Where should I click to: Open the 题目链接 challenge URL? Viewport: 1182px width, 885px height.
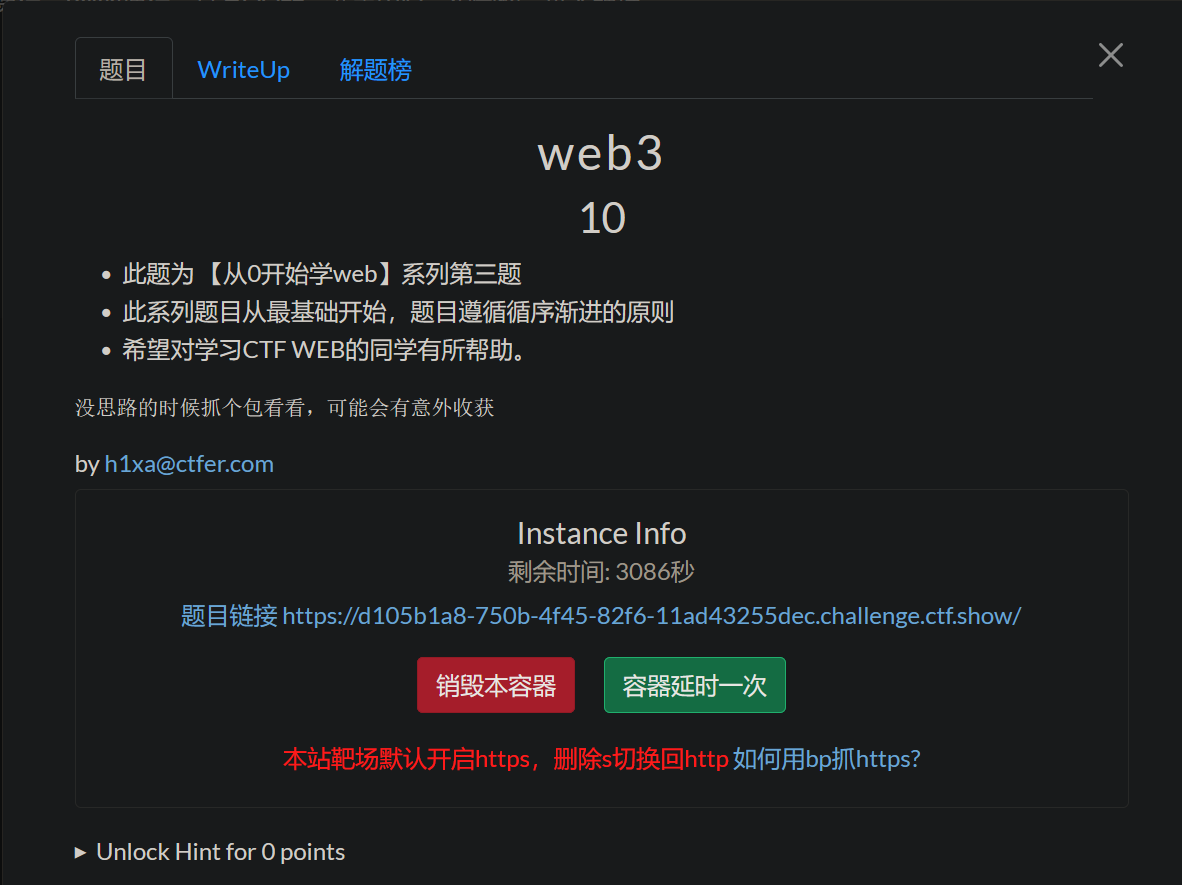[x=601, y=616]
